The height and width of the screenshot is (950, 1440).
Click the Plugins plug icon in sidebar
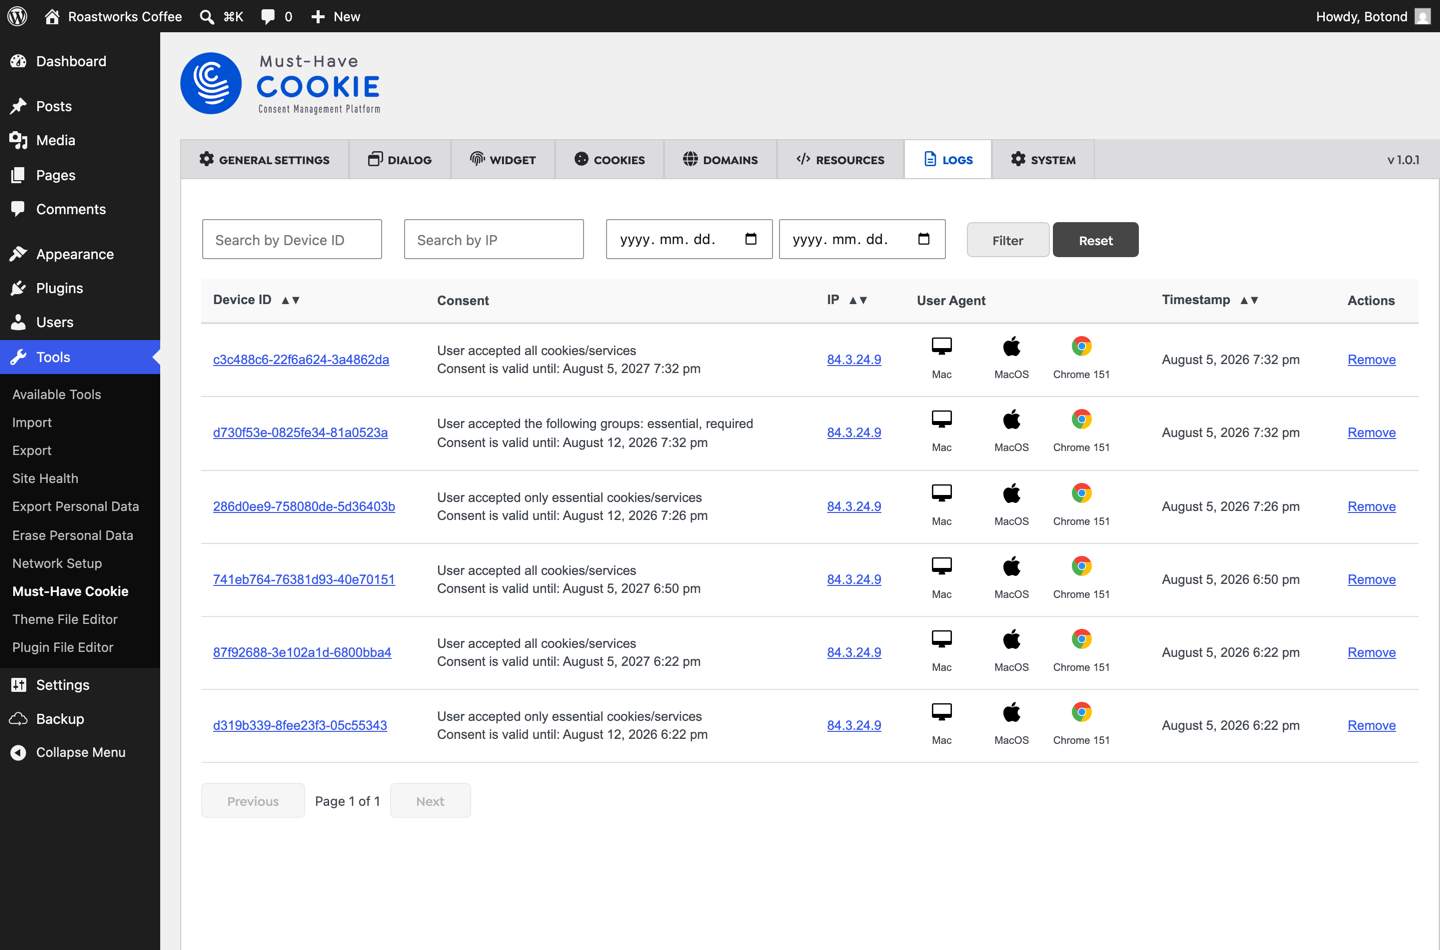tap(18, 288)
